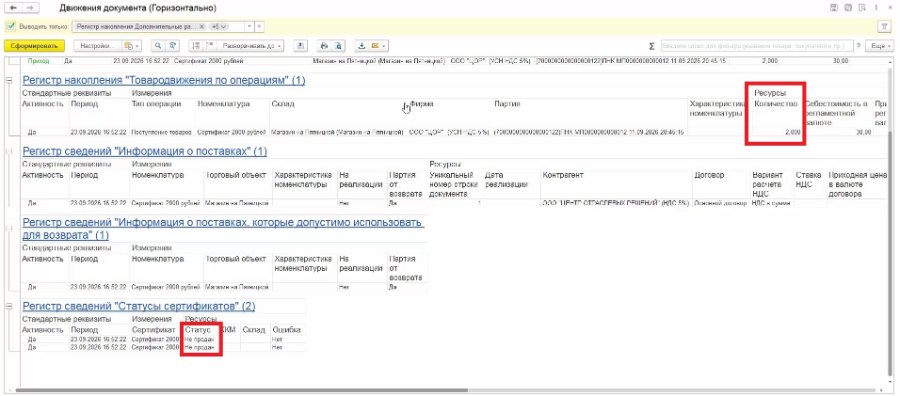Open the vertical dots menu in title bar
Viewport: 900px width, 396px height.
[x=877, y=8]
